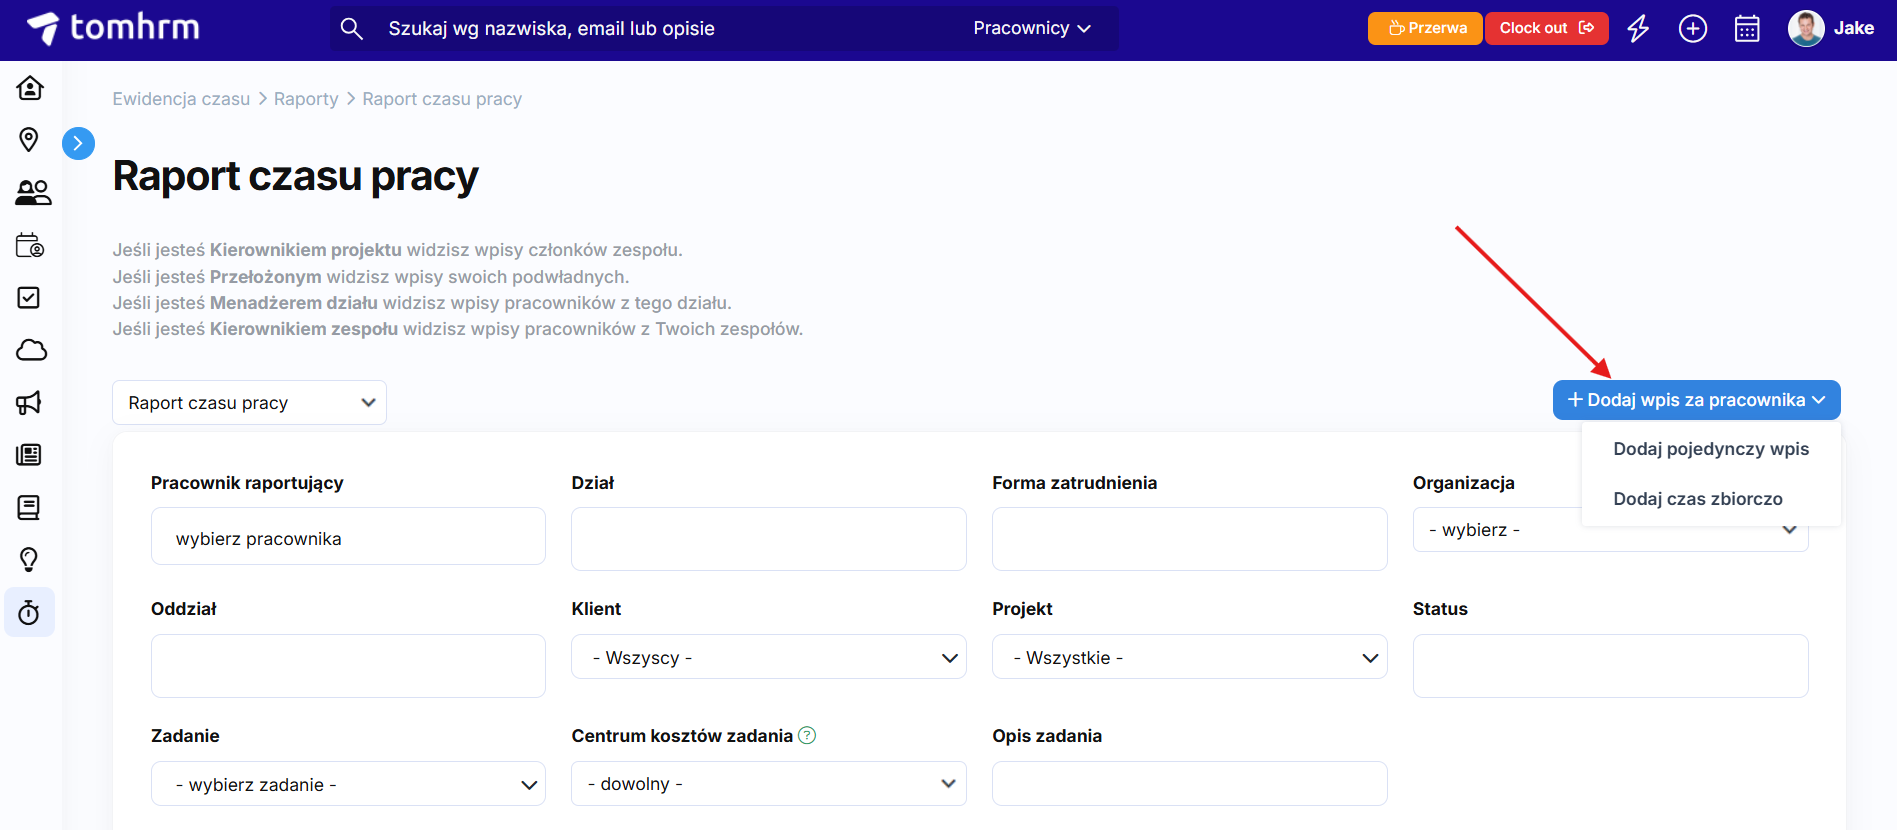
Task: Open the location pin sidebar icon
Action: [29, 140]
